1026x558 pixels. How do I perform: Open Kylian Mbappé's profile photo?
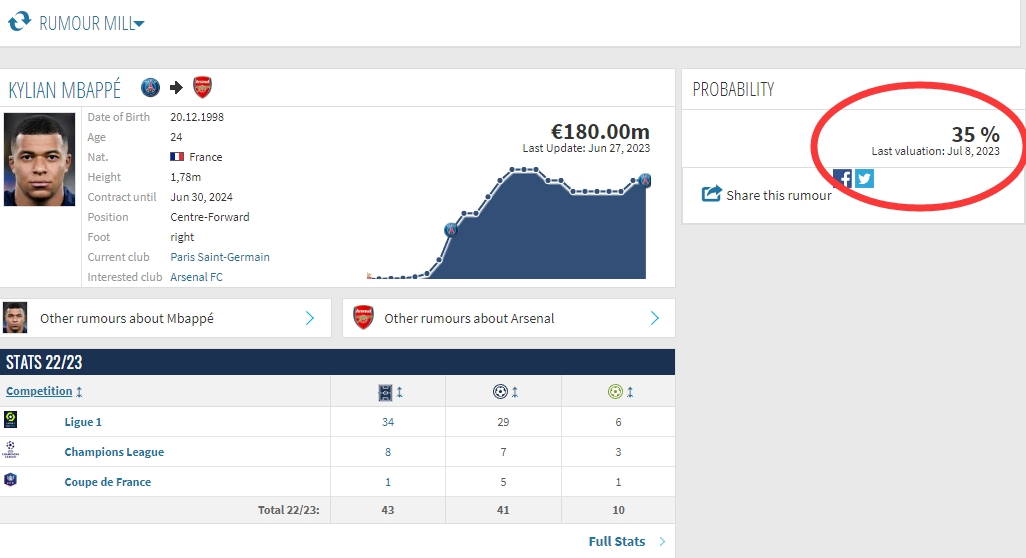(x=39, y=160)
